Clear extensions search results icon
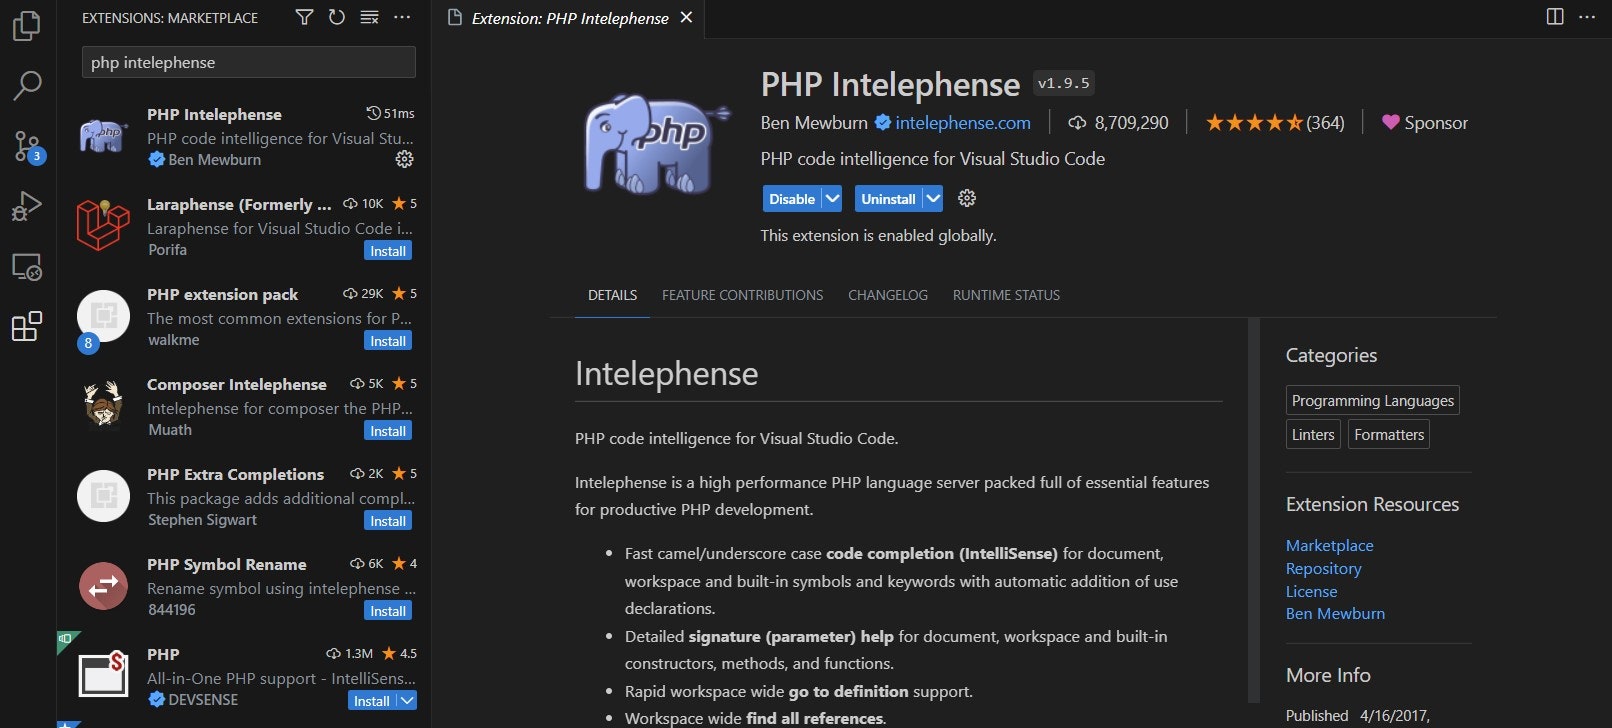Viewport: 1612px width, 728px height. 369,17
